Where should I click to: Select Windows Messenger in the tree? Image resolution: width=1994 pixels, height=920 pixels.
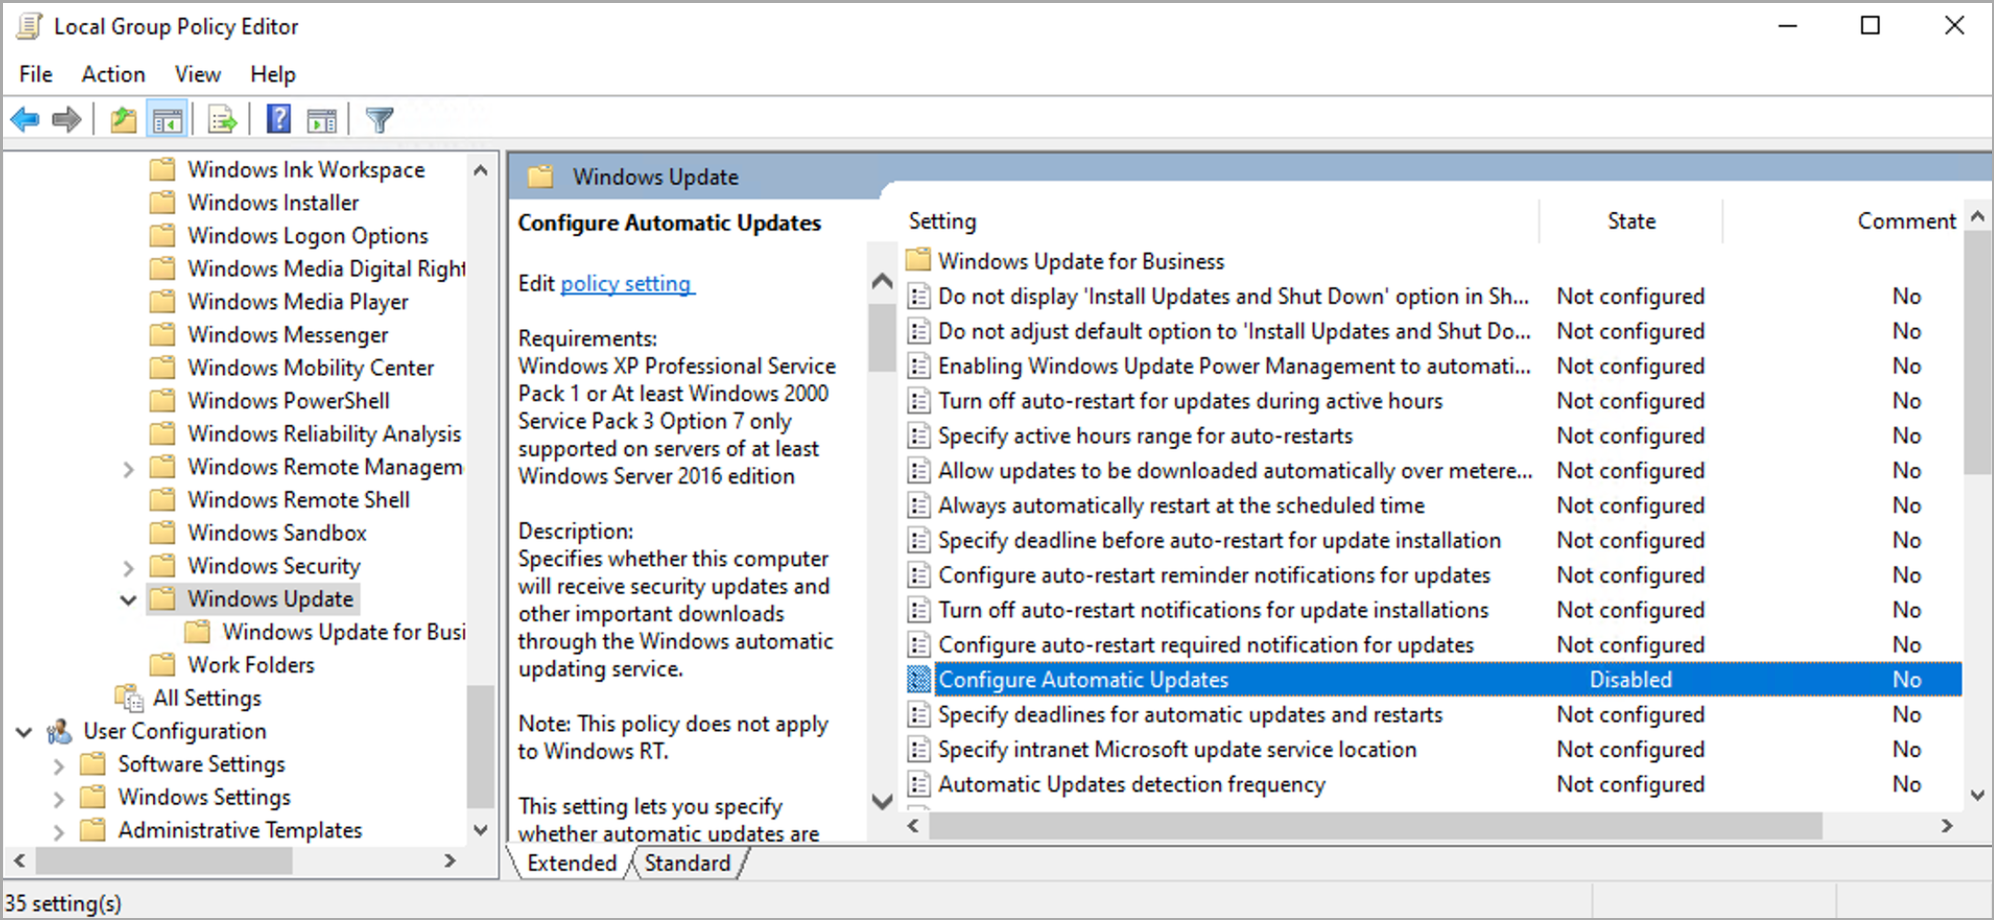[288, 334]
